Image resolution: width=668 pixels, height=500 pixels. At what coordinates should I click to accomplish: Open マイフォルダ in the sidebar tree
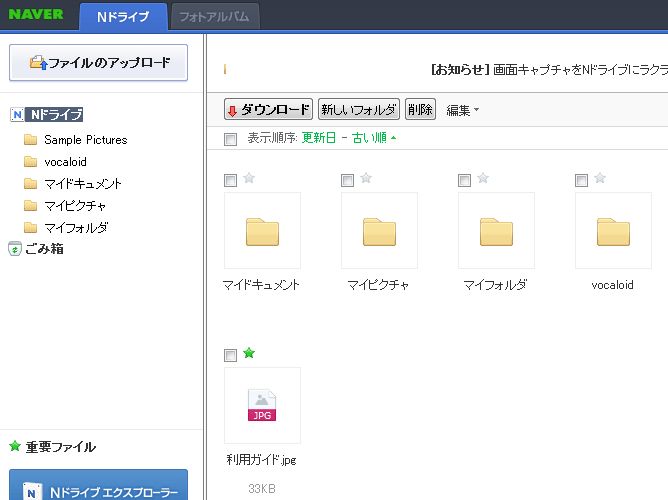coord(76,228)
